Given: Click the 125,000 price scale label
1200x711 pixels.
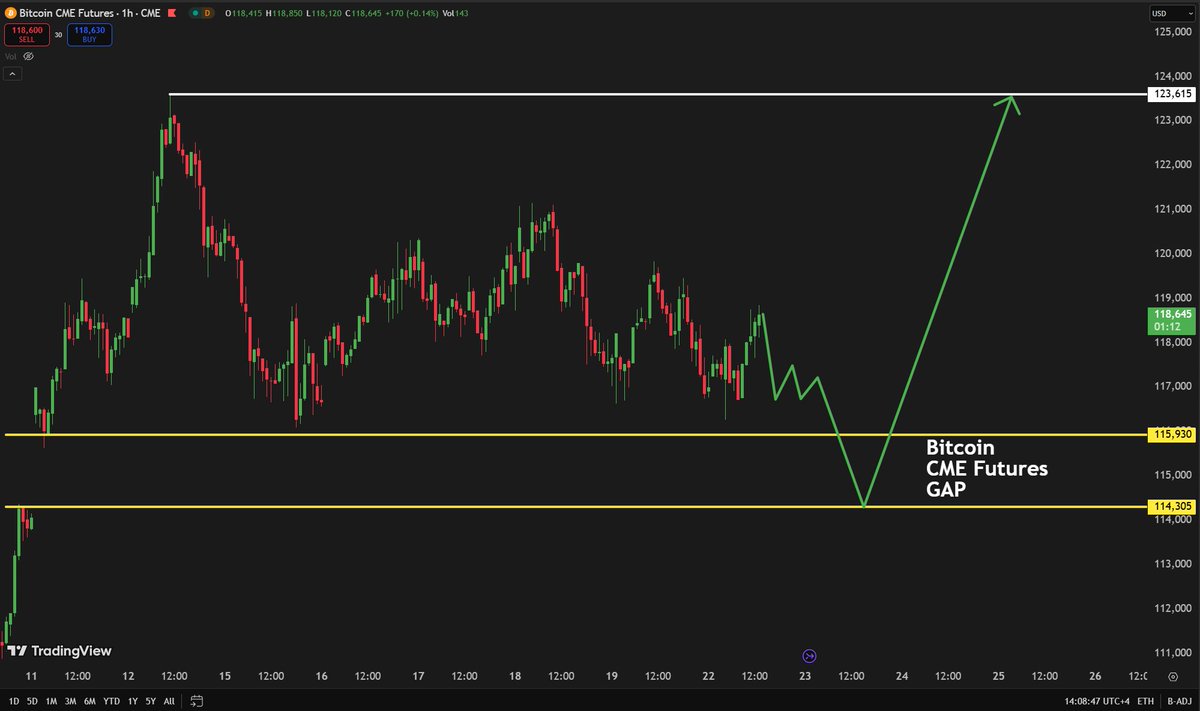Looking at the screenshot, I should (x=1171, y=32).
